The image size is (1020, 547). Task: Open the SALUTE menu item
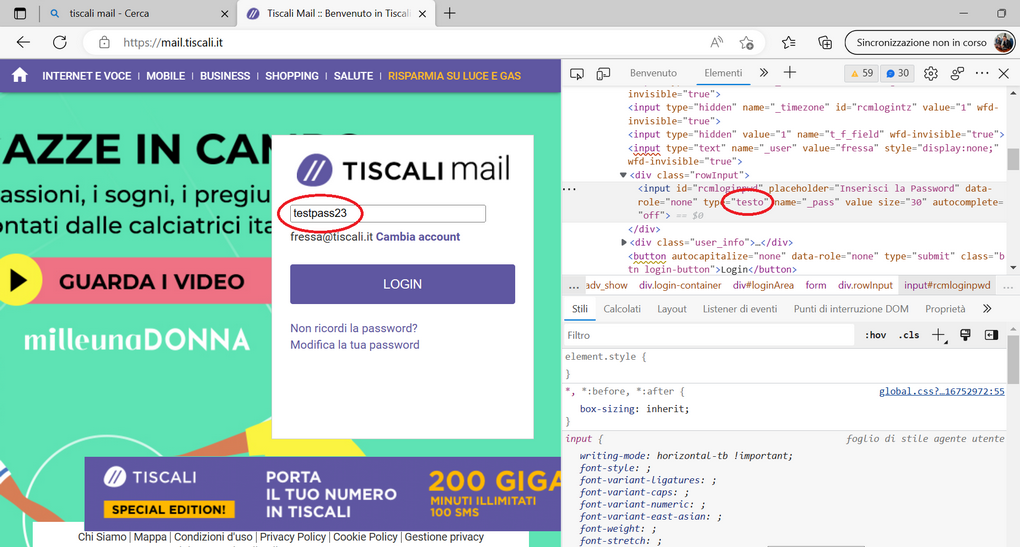[353, 76]
